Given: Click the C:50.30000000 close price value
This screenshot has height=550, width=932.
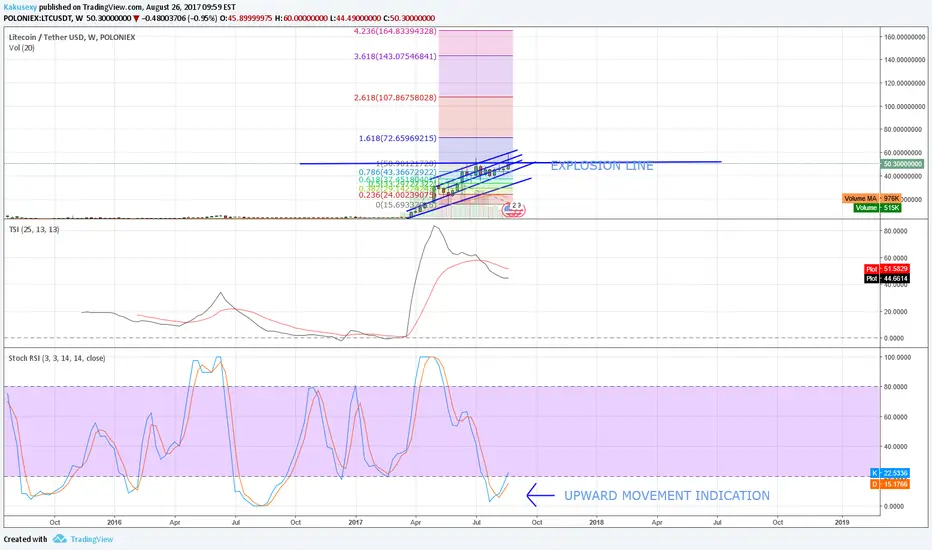Looking at the screenshot, I should 409,18.
